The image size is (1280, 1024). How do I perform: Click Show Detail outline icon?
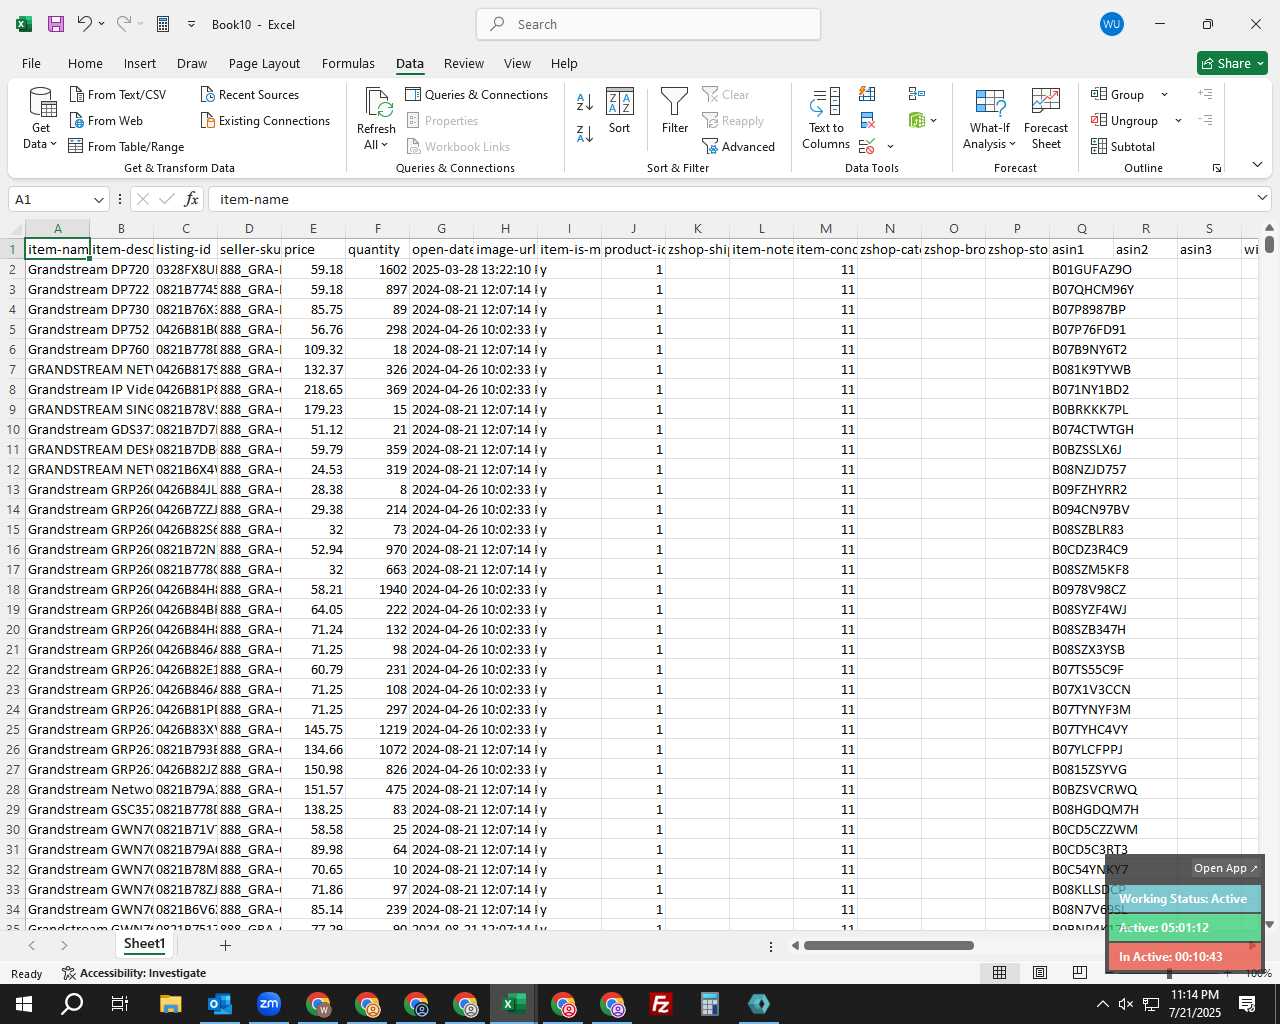[x=1205, y=94]
